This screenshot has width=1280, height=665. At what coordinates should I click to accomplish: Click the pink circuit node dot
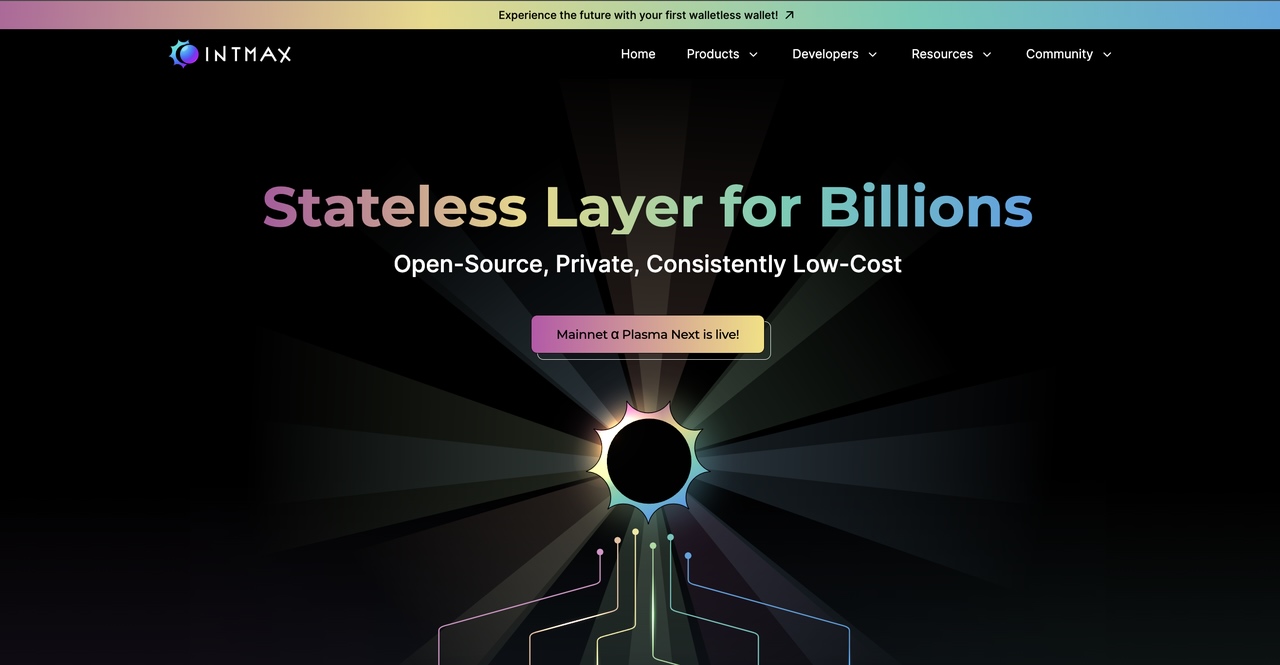(600, 552)
